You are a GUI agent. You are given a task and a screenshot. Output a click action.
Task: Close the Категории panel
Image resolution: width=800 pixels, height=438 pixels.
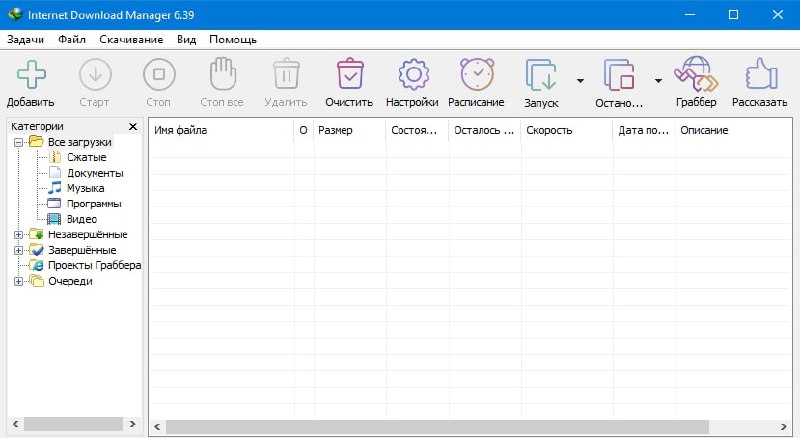pyautogui.click(x=133, y=126)
